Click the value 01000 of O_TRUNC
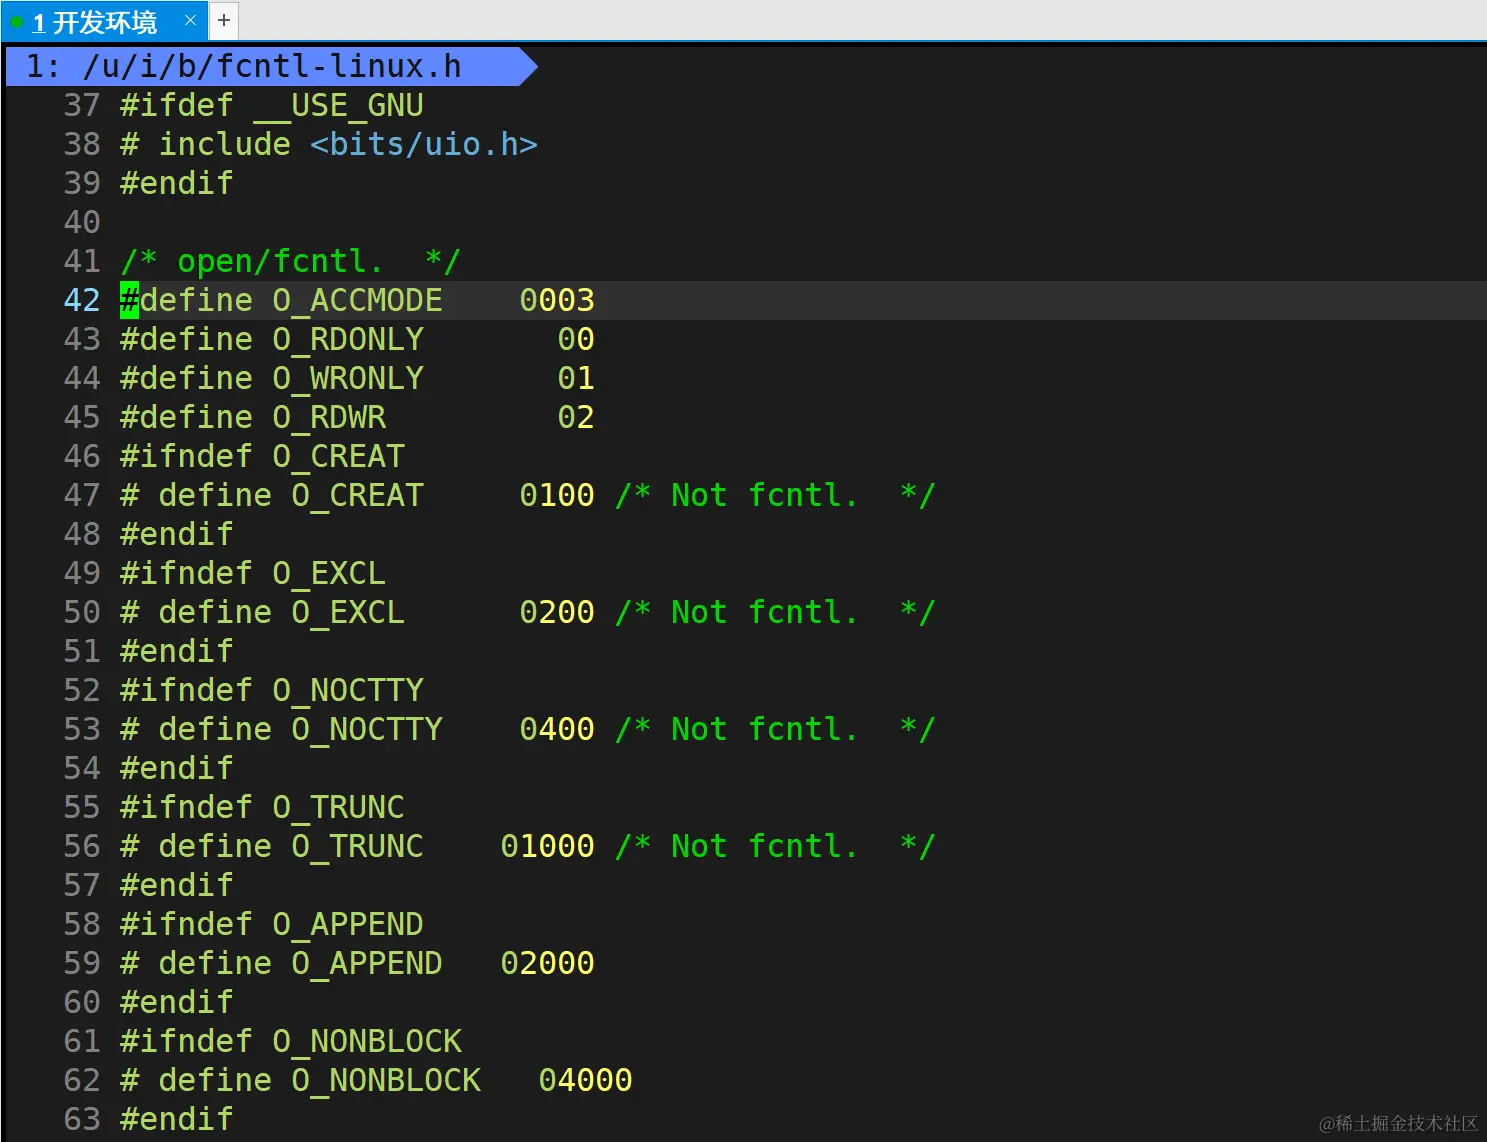The width and height of the screenshot is (1487, 1142). (548, 846)
